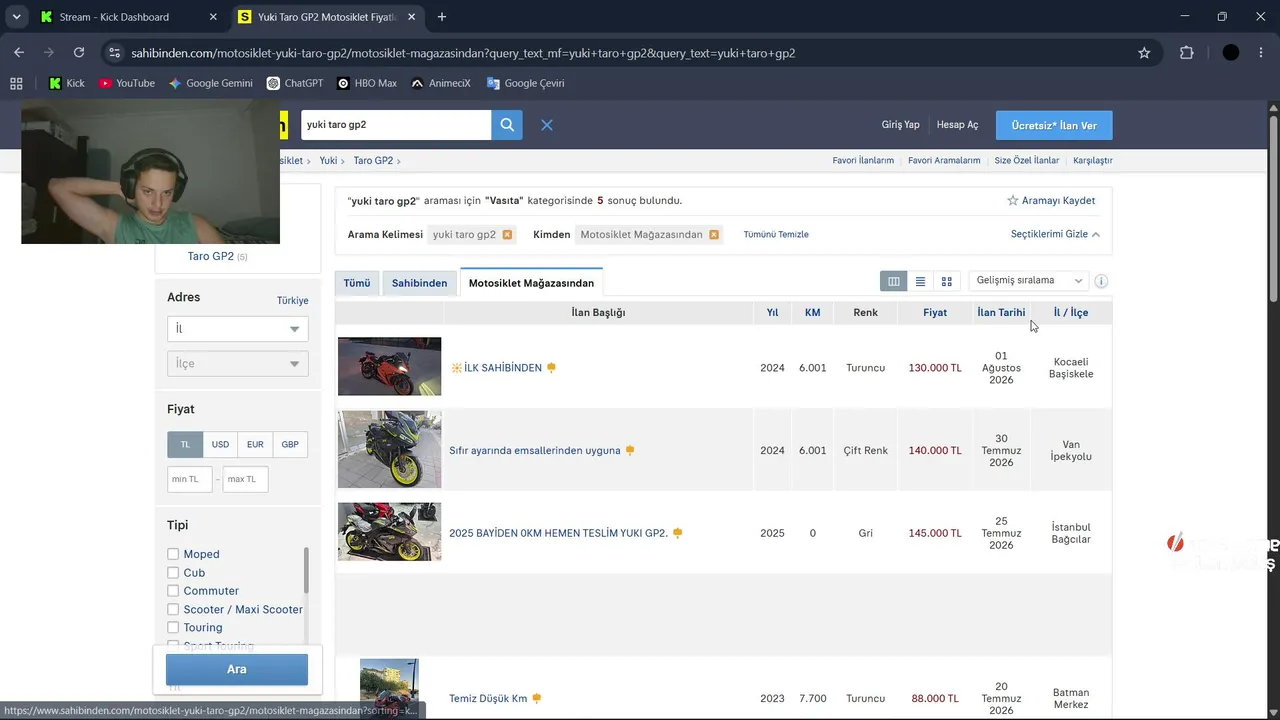Switch to the grid gallery view icon
The width and height of the screenshot is (1280, 720).
pyautogui.click(x=947, y=281)
